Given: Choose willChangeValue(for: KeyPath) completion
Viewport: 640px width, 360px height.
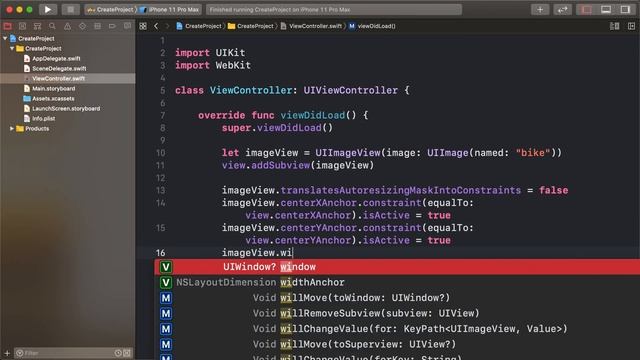Looking at the screenshot, I should [x=397, y=329].
